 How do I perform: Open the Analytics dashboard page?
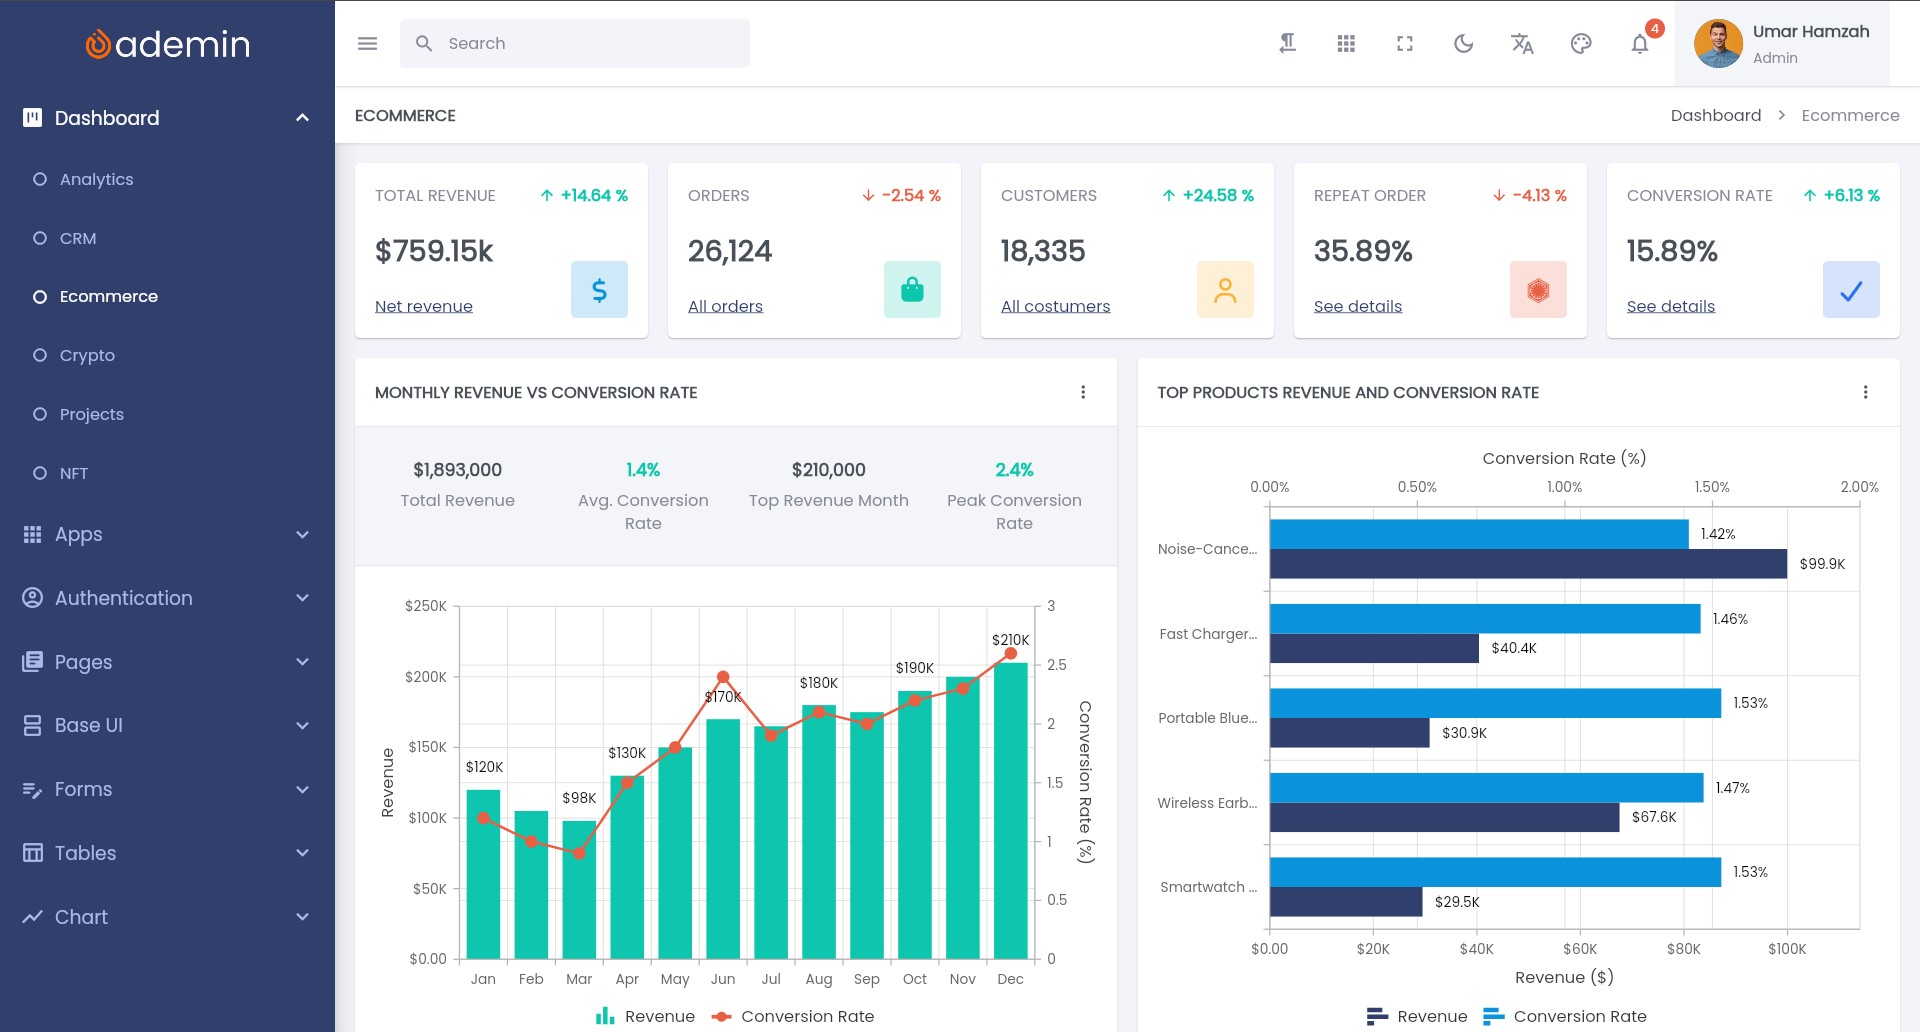(96, 180)
